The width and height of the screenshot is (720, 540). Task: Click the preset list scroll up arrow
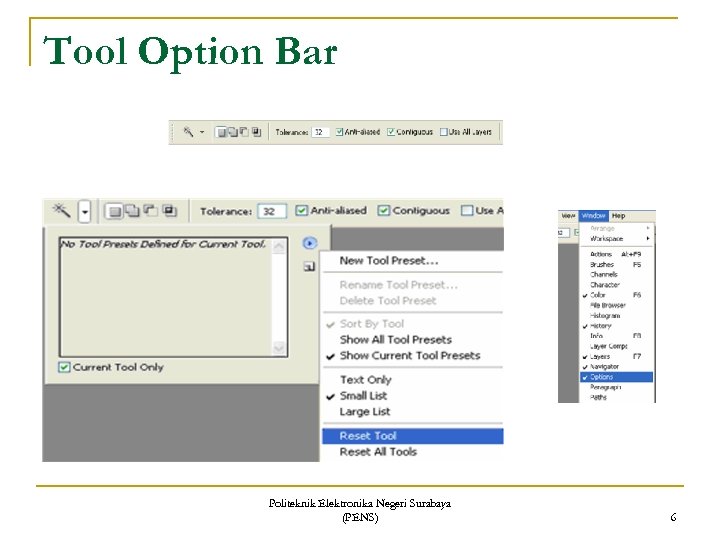coord(279,247)
